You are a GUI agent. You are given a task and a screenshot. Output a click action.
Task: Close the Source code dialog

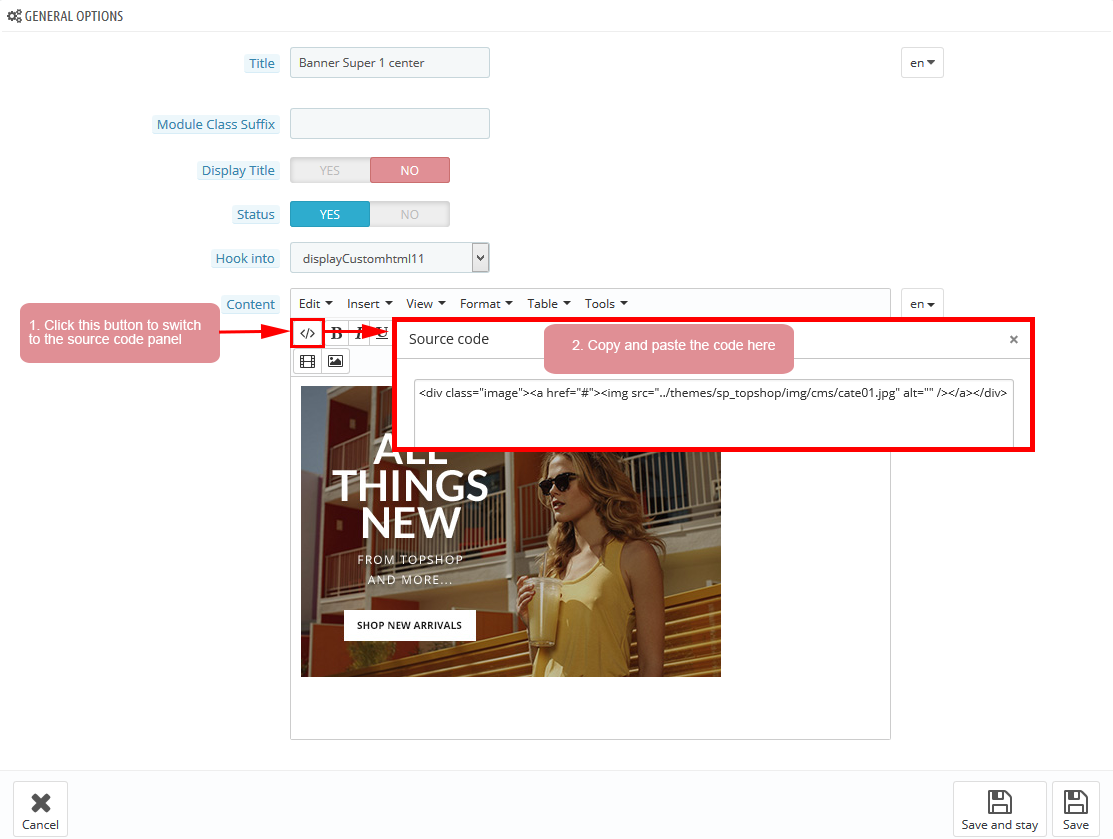coord(1014,339)
